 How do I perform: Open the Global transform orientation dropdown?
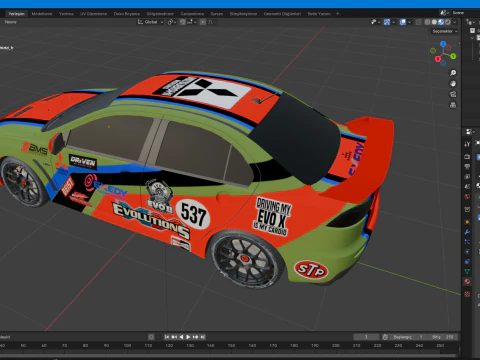(150, 22)
